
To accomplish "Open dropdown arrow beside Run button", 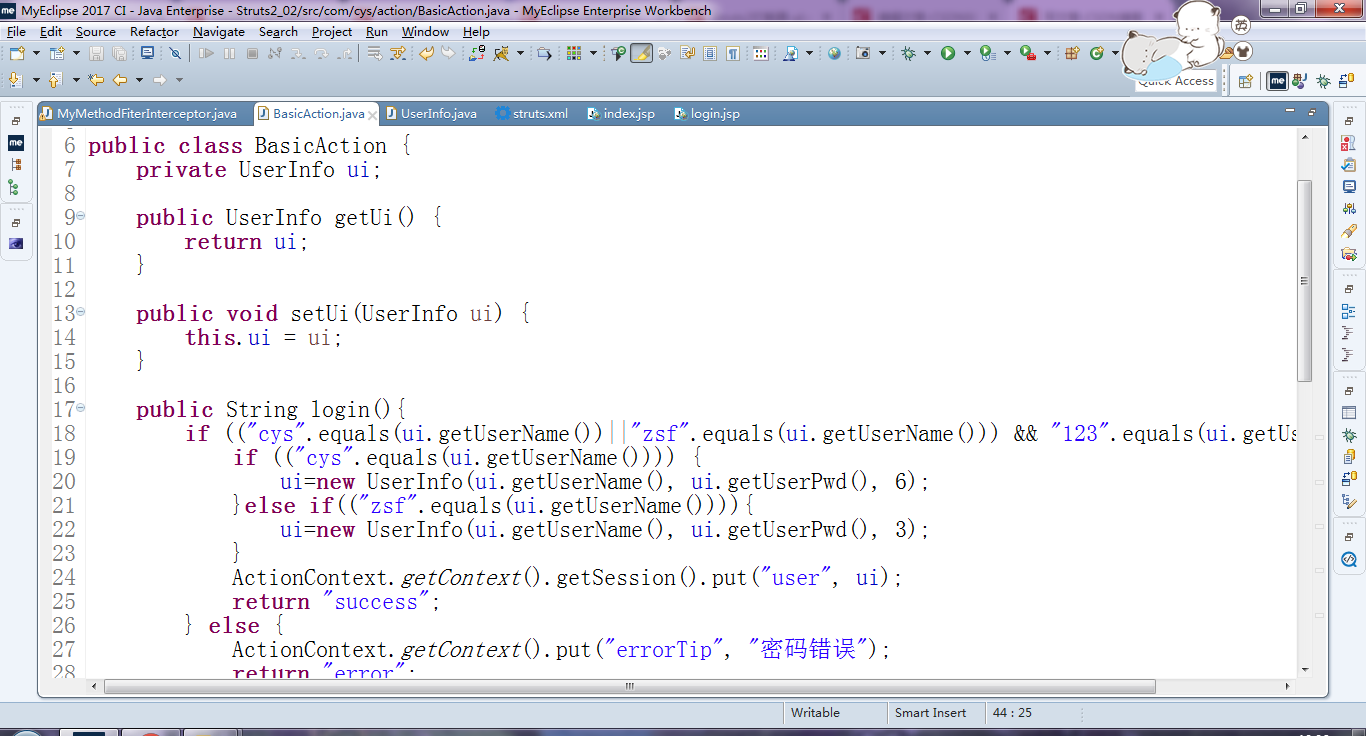I will (967, 53).
